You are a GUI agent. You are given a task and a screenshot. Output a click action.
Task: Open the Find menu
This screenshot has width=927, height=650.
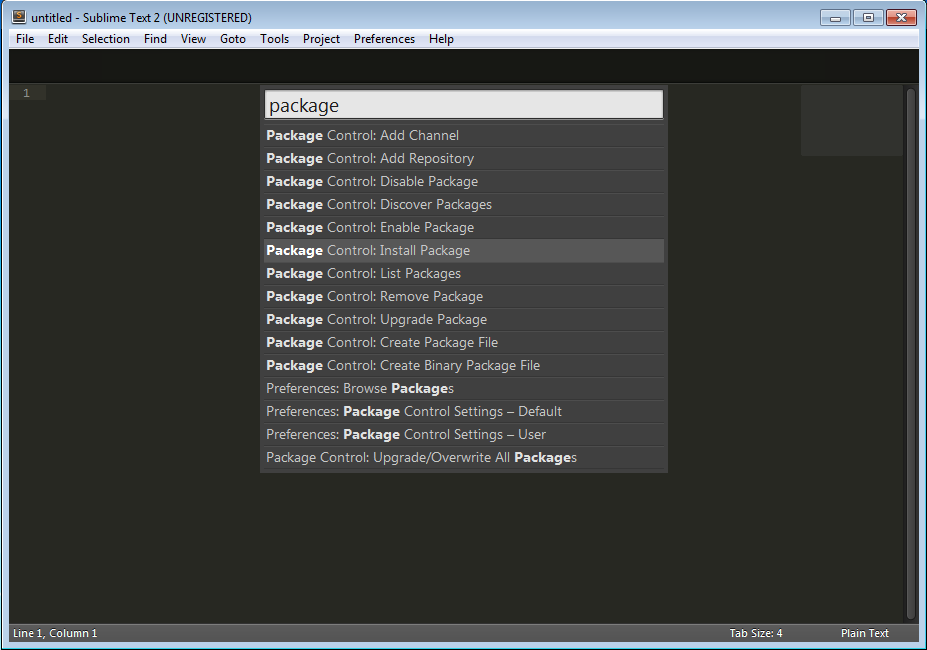(x=155, y=39)
